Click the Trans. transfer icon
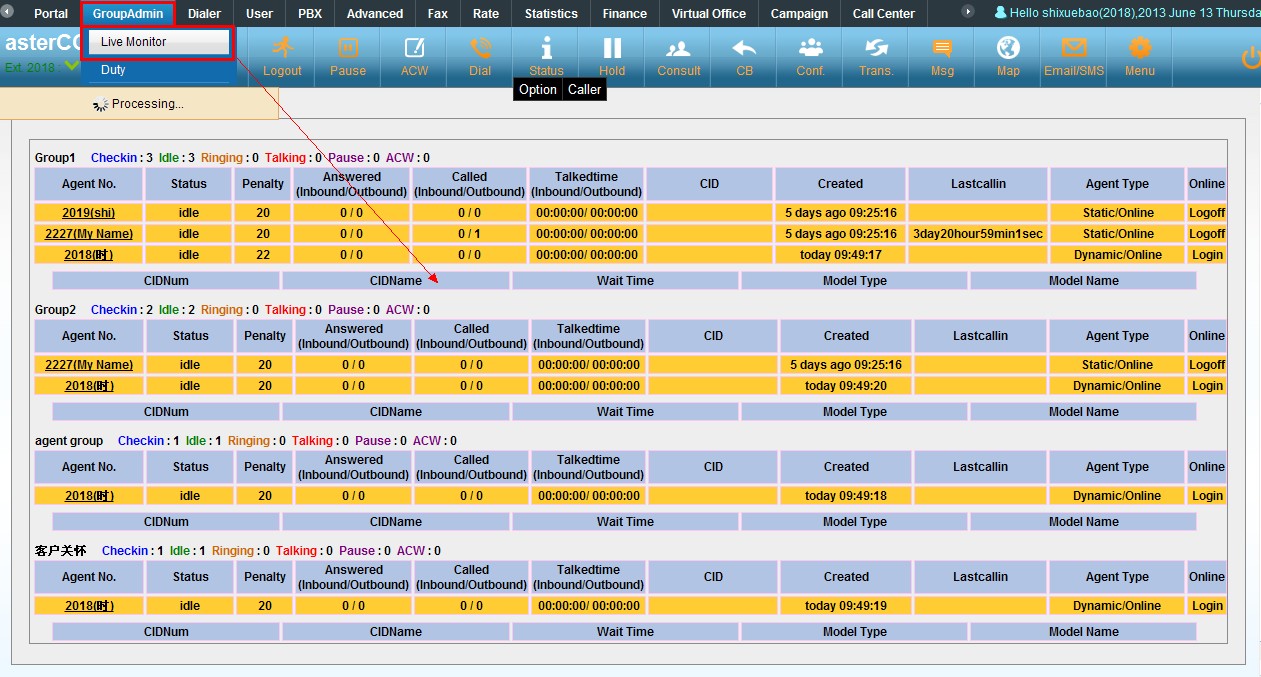 (x=876, y=56)
